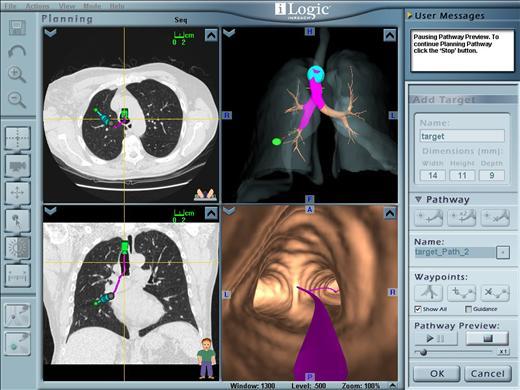Select the four-arrow Pan tool
The height and width of the screenshot is (390, 520).
click(x=18, y=193)
